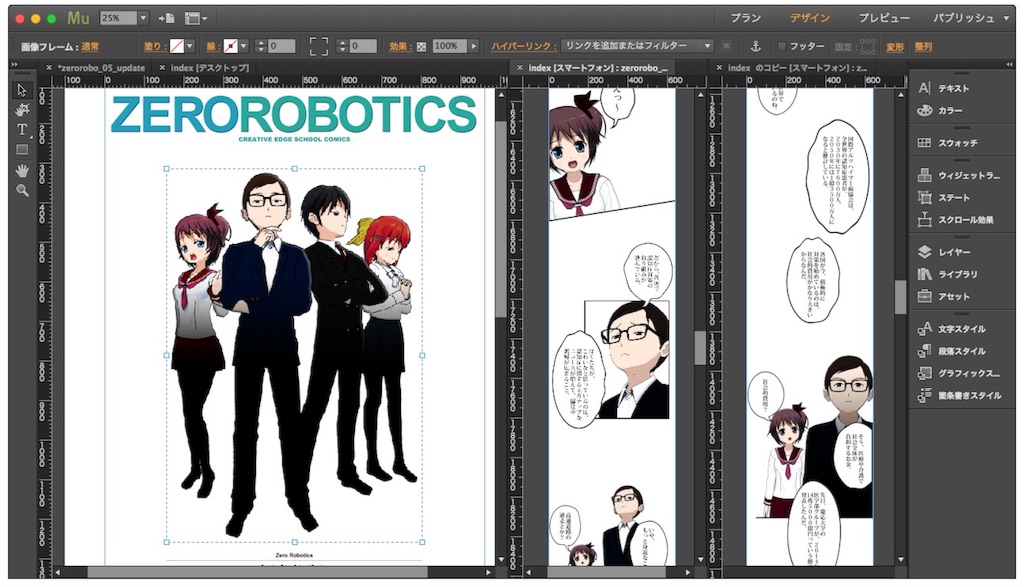Close the index [デスクトップ] tab
This screenshot has width=1024, height=587.
click(x=162, y=67)
